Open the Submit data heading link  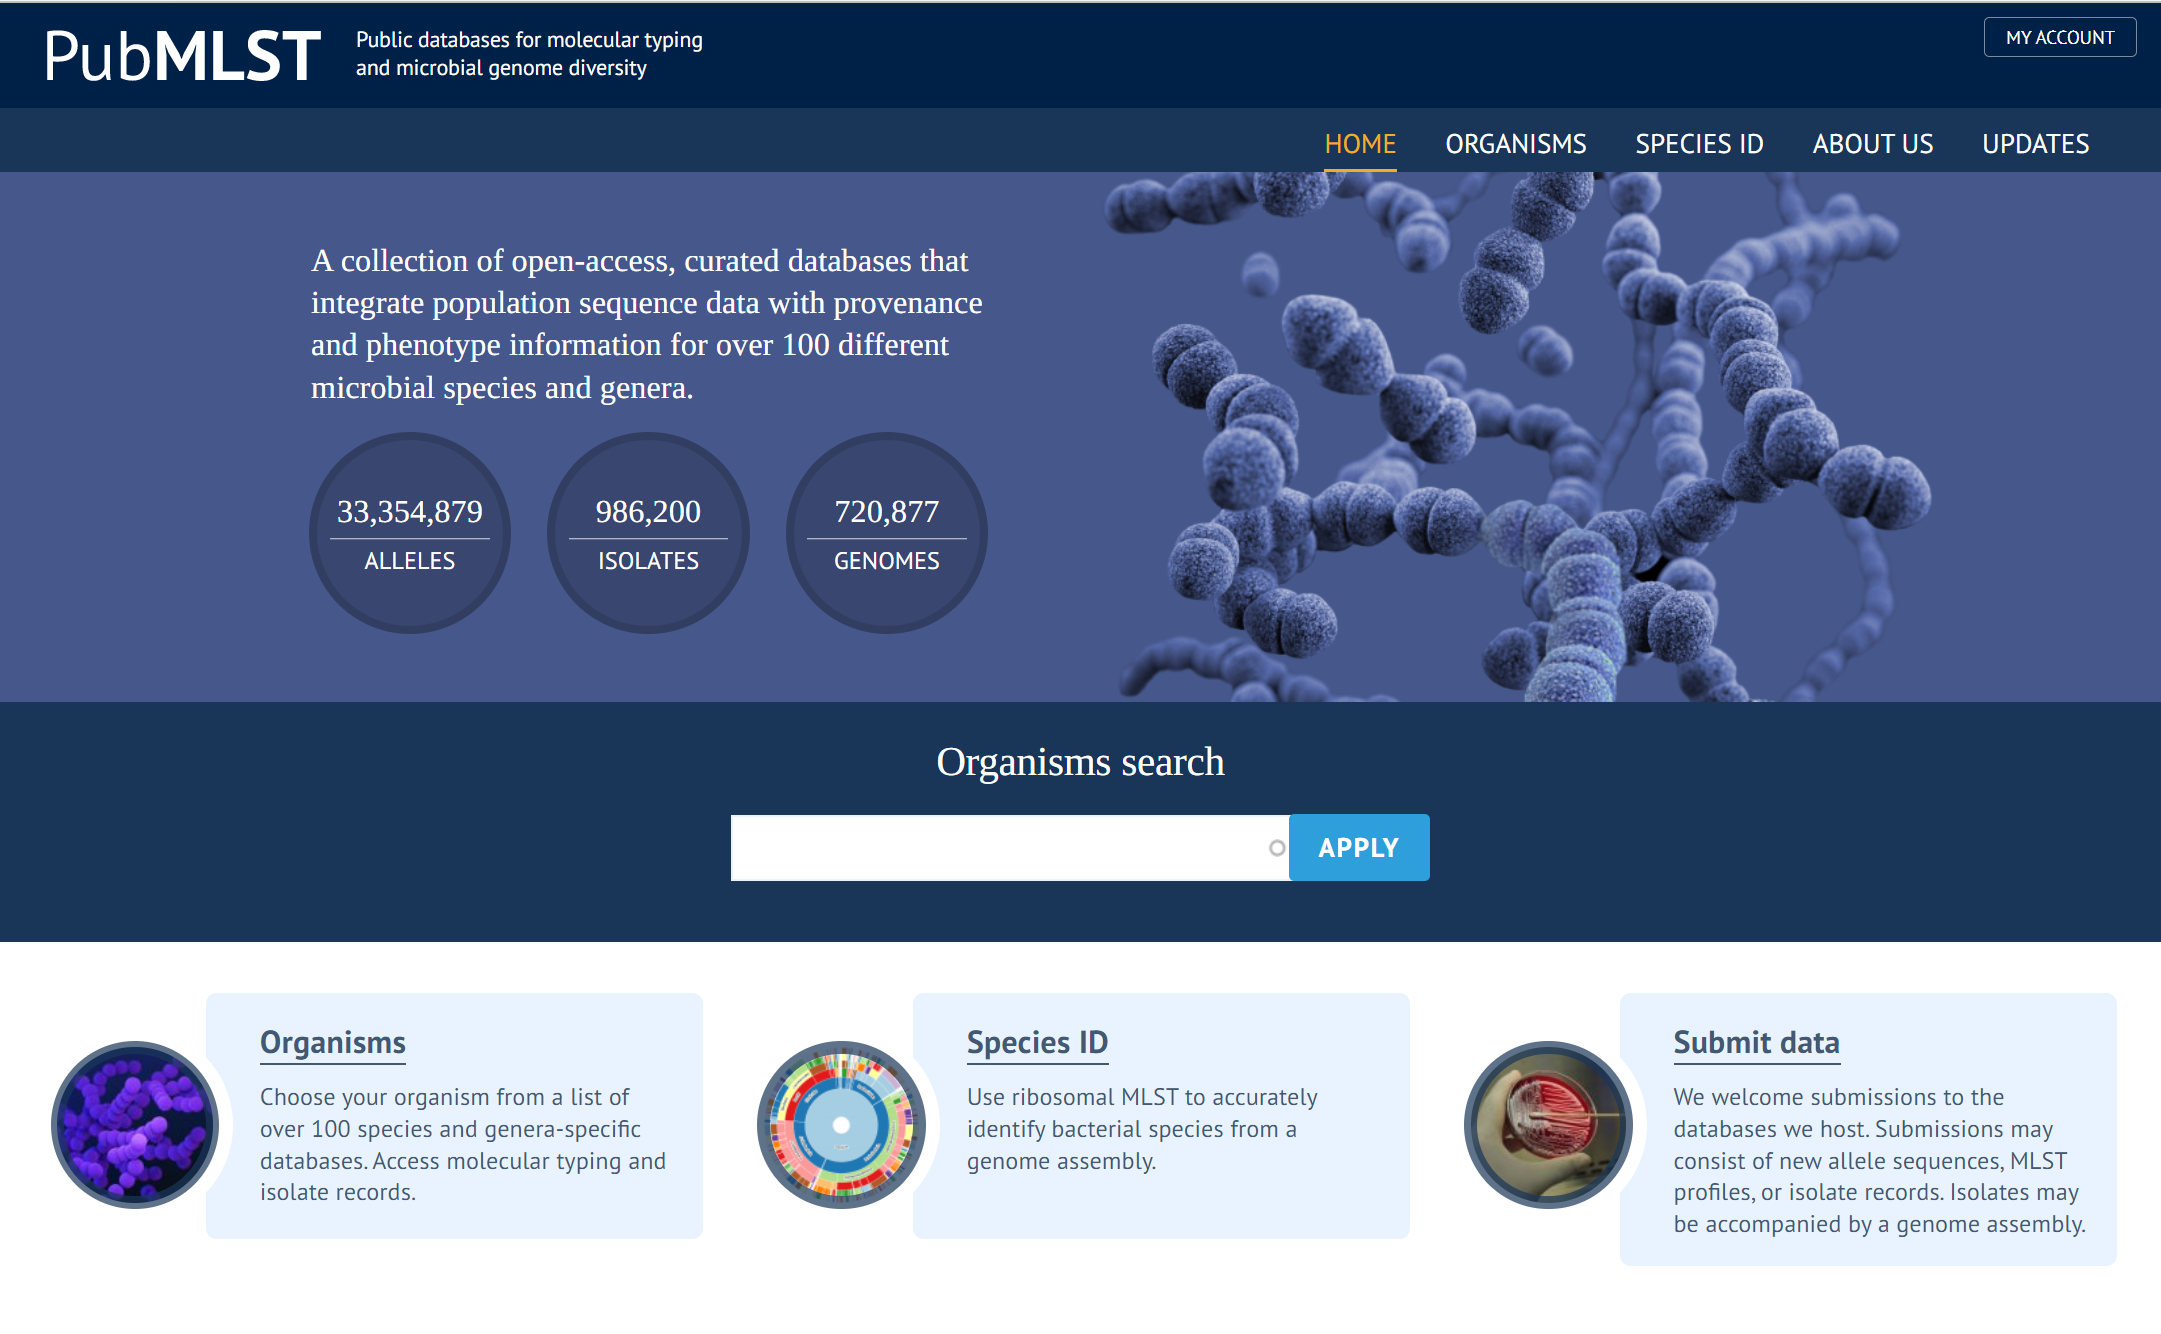(1756, 1042)
